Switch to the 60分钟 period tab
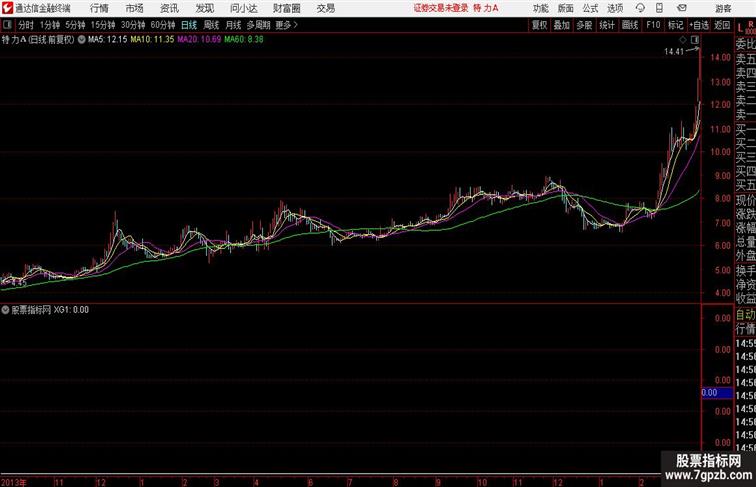Viewport: 756px width, 487px height. coord(163,25)
